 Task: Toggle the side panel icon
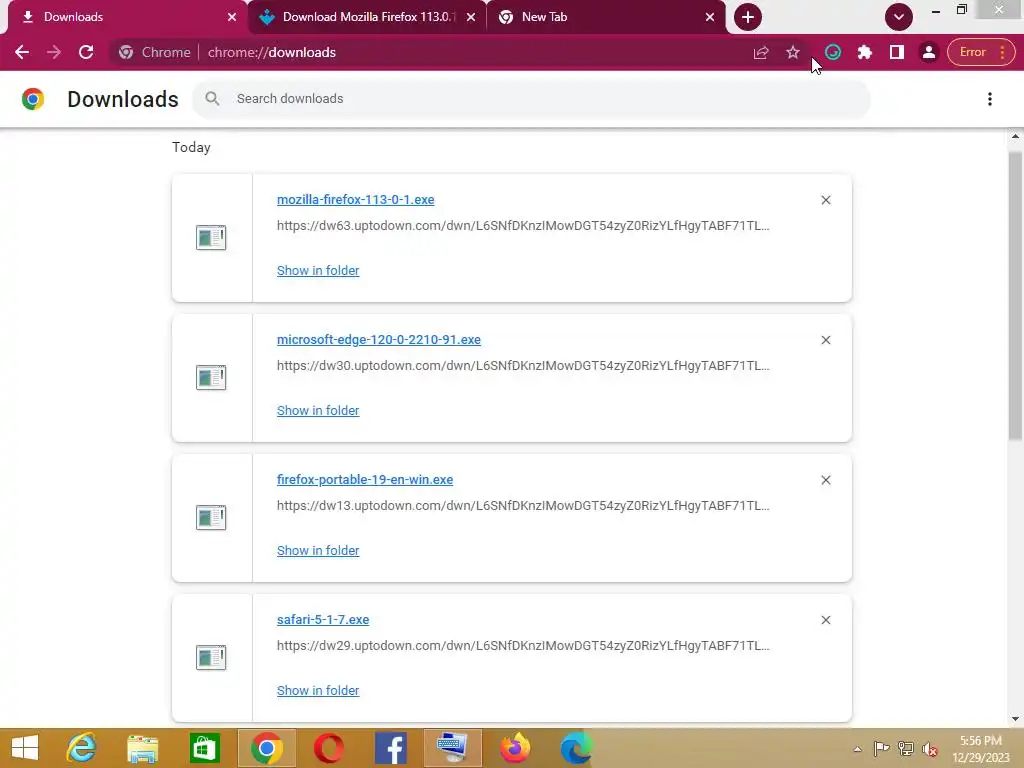pos(897,52)
